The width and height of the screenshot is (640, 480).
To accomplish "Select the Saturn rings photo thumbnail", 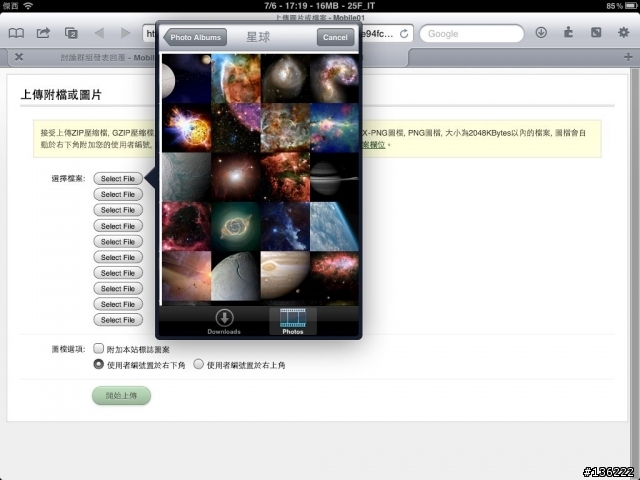I will pos(334,177).
